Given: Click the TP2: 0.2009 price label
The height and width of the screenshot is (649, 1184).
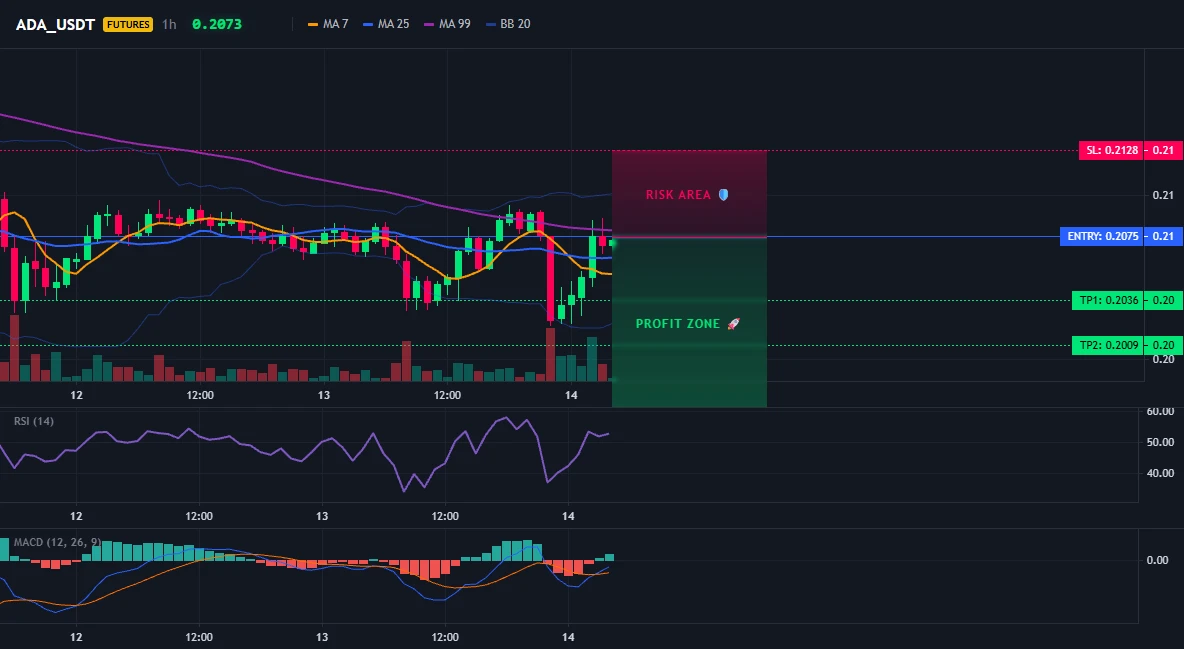Looking at the screenshot, I should (1108, 345).
